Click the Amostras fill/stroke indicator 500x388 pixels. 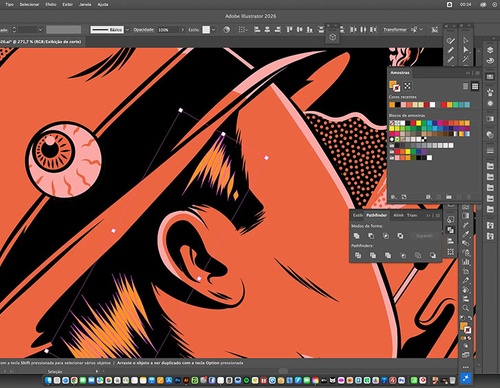click(x=395, y=86)
